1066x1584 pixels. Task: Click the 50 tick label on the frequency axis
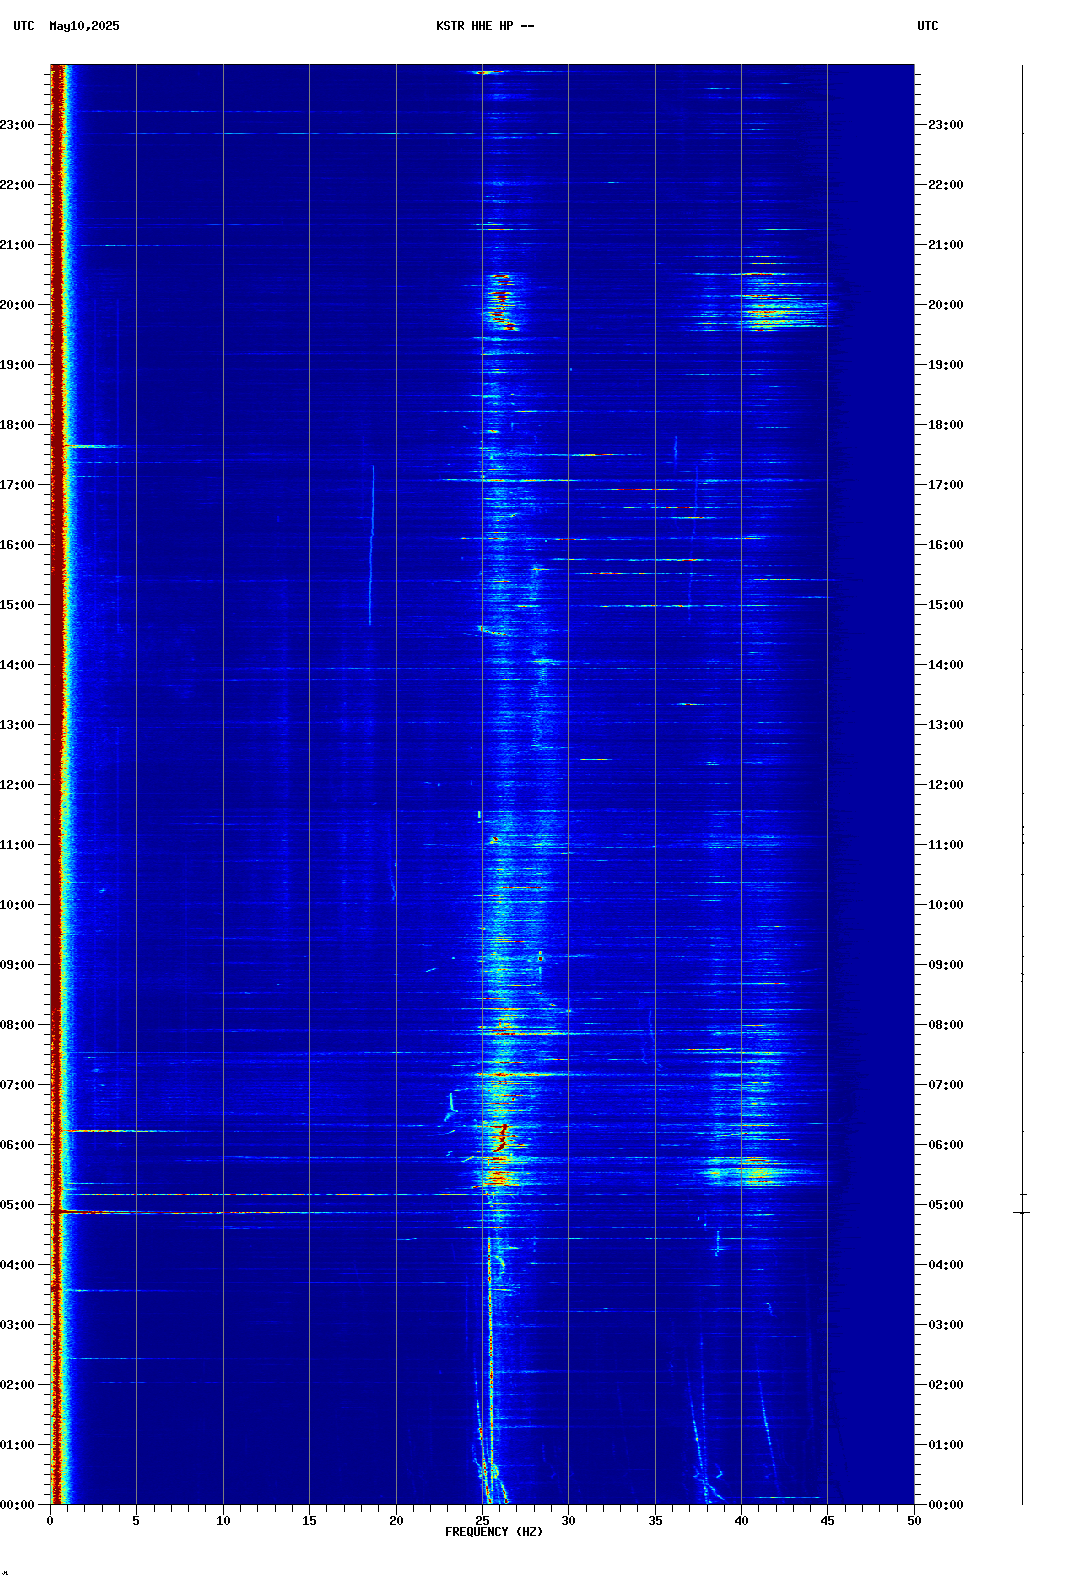click(x=914, y=1521)
